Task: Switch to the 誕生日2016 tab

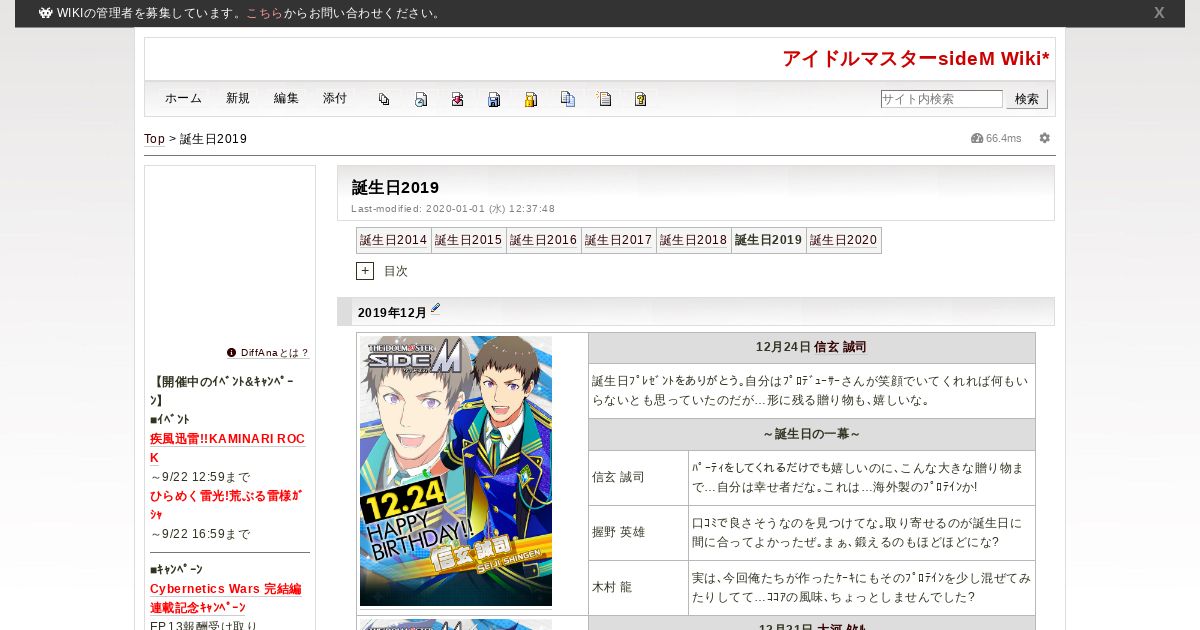Action: (x=544, y=240)
